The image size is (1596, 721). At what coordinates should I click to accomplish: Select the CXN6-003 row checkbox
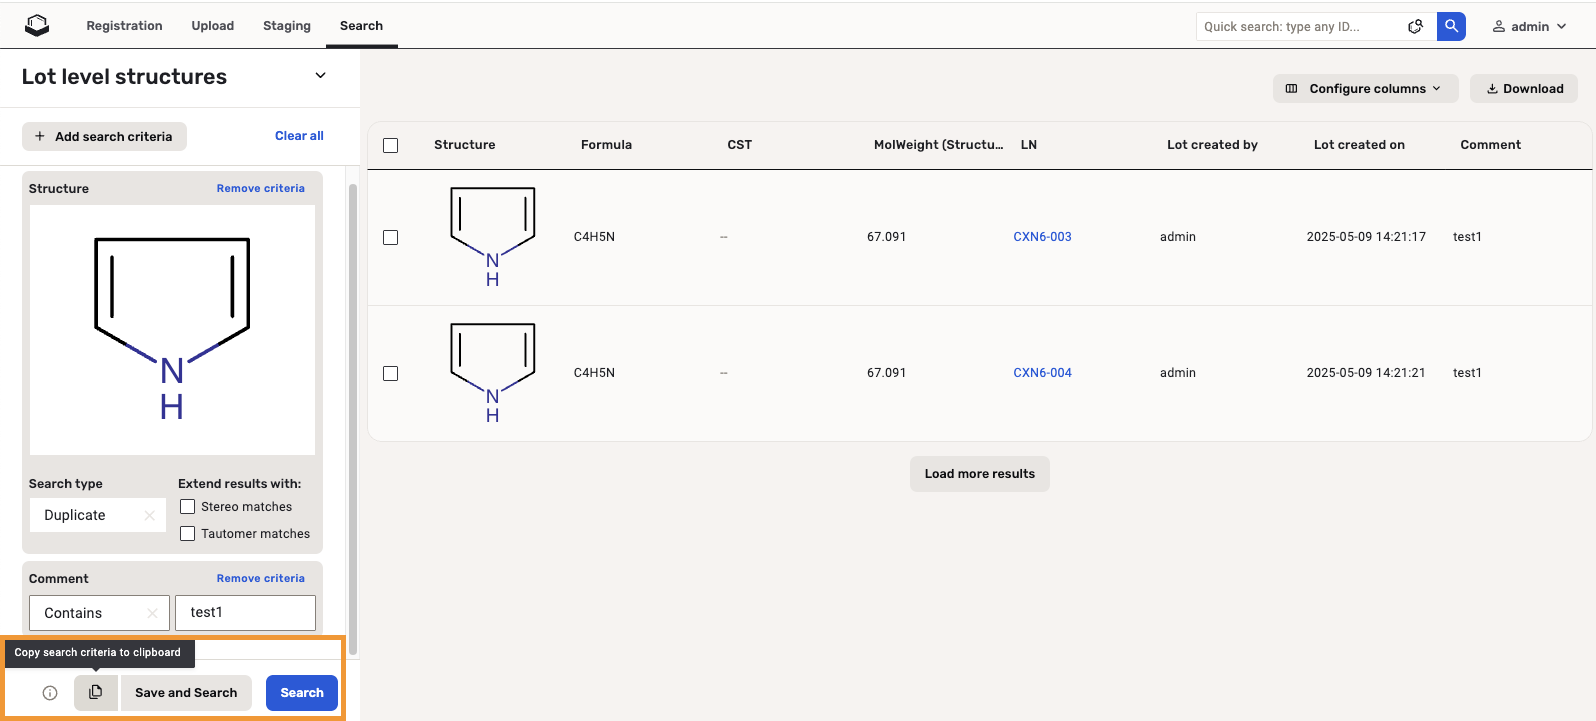pos(391,238)
